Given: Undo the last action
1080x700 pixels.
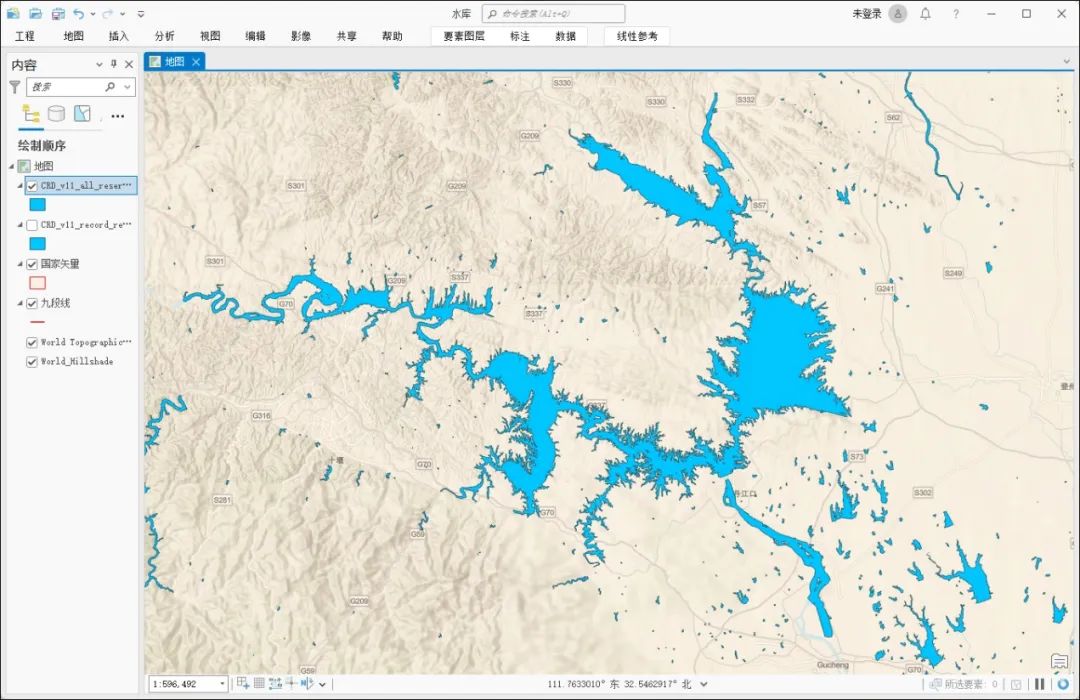Looking at the screenshot, I should click(79, 13).
